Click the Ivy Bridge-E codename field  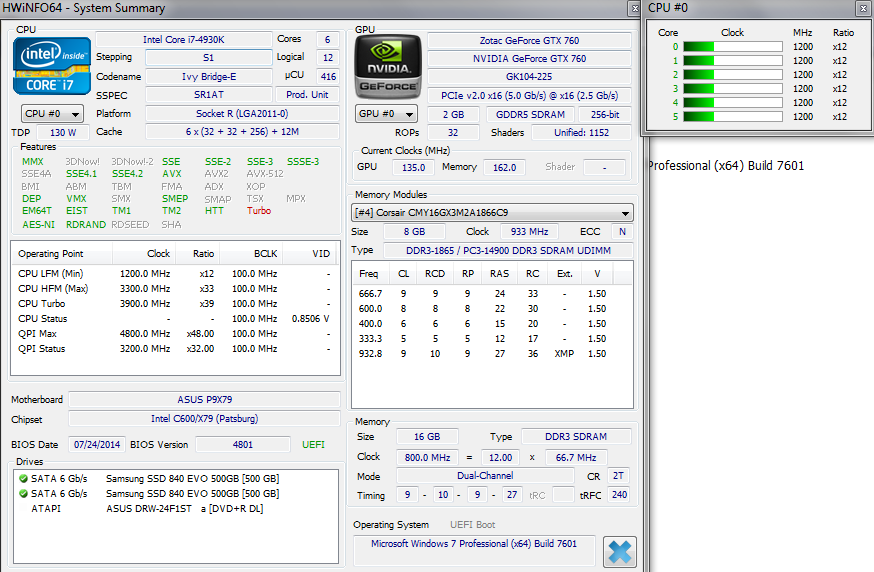coord(208,76)
